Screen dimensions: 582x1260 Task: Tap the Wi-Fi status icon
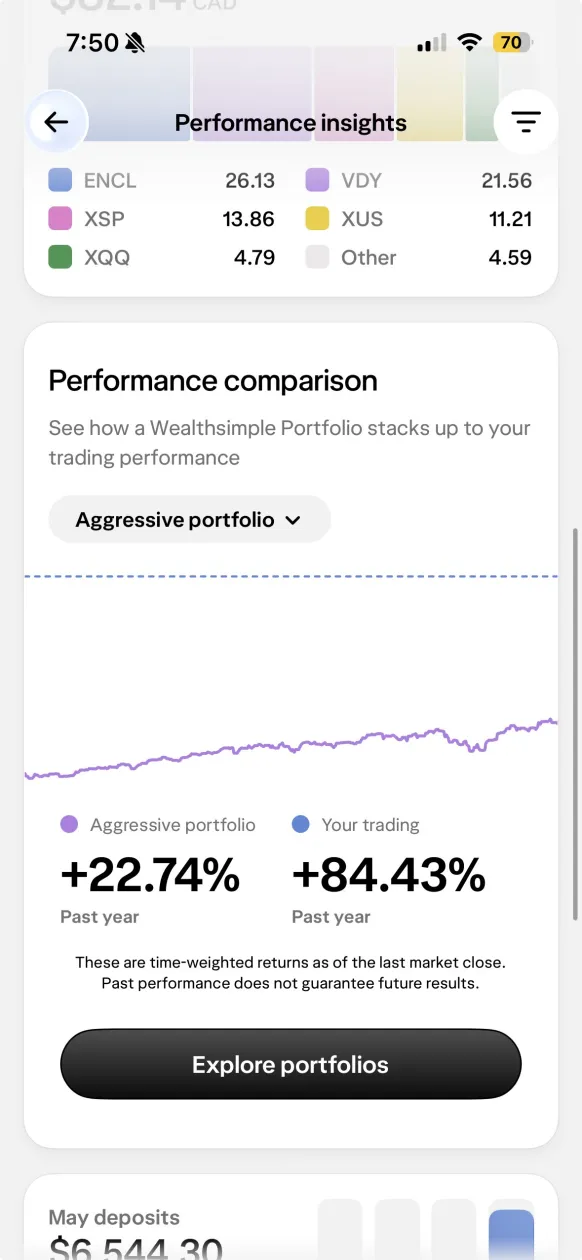pos(469,43)
